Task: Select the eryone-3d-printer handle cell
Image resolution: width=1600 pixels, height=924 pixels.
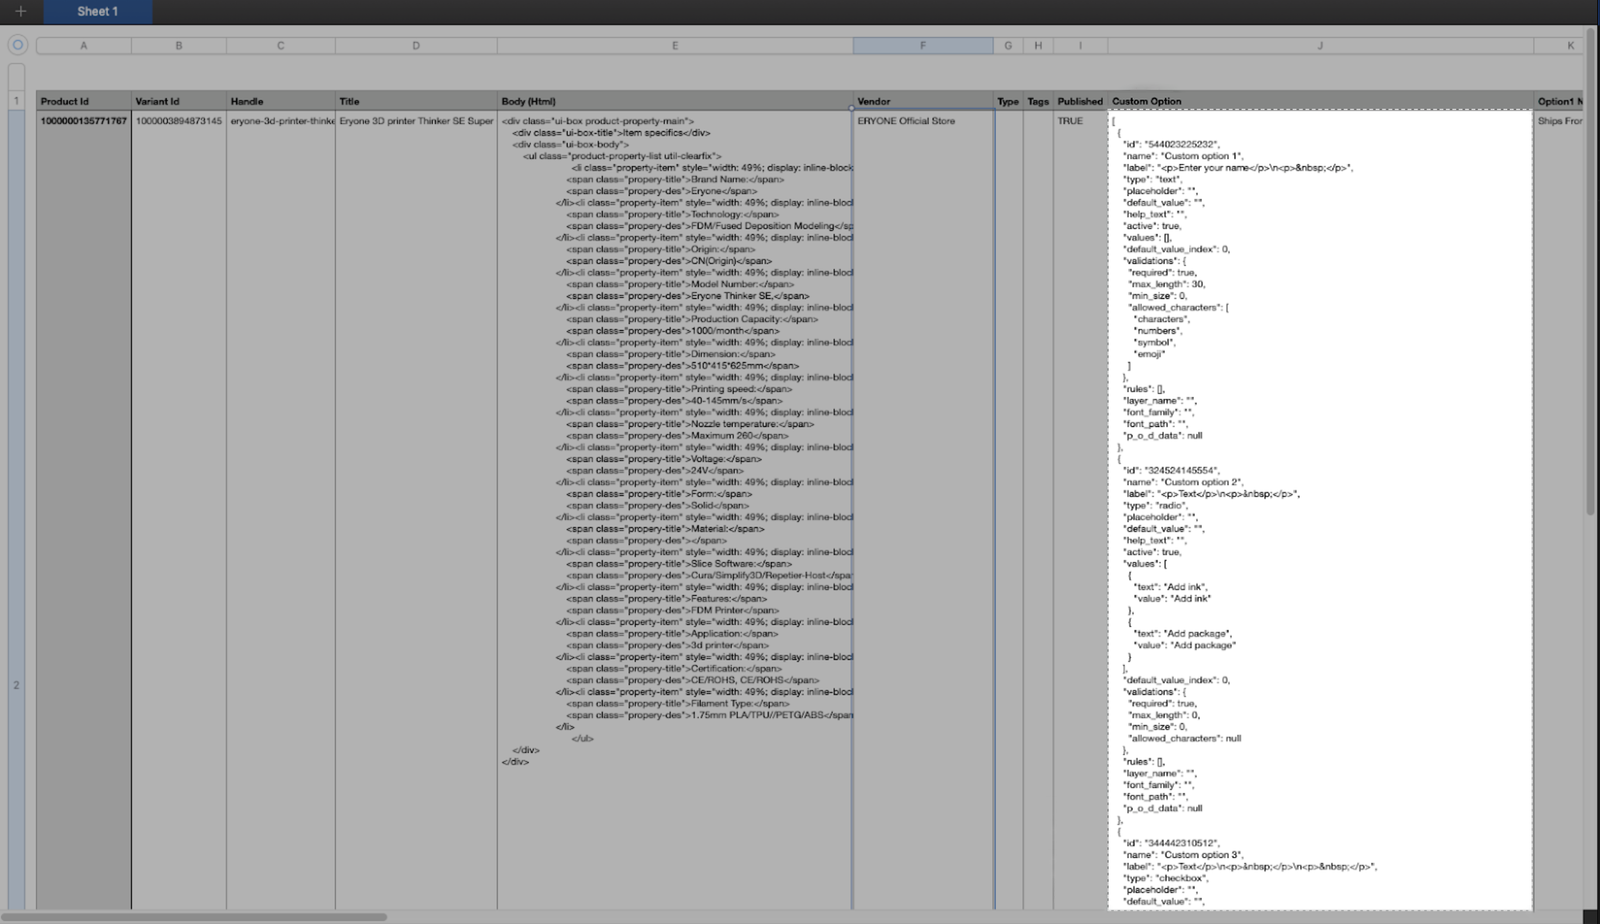Action: point(280,510)
